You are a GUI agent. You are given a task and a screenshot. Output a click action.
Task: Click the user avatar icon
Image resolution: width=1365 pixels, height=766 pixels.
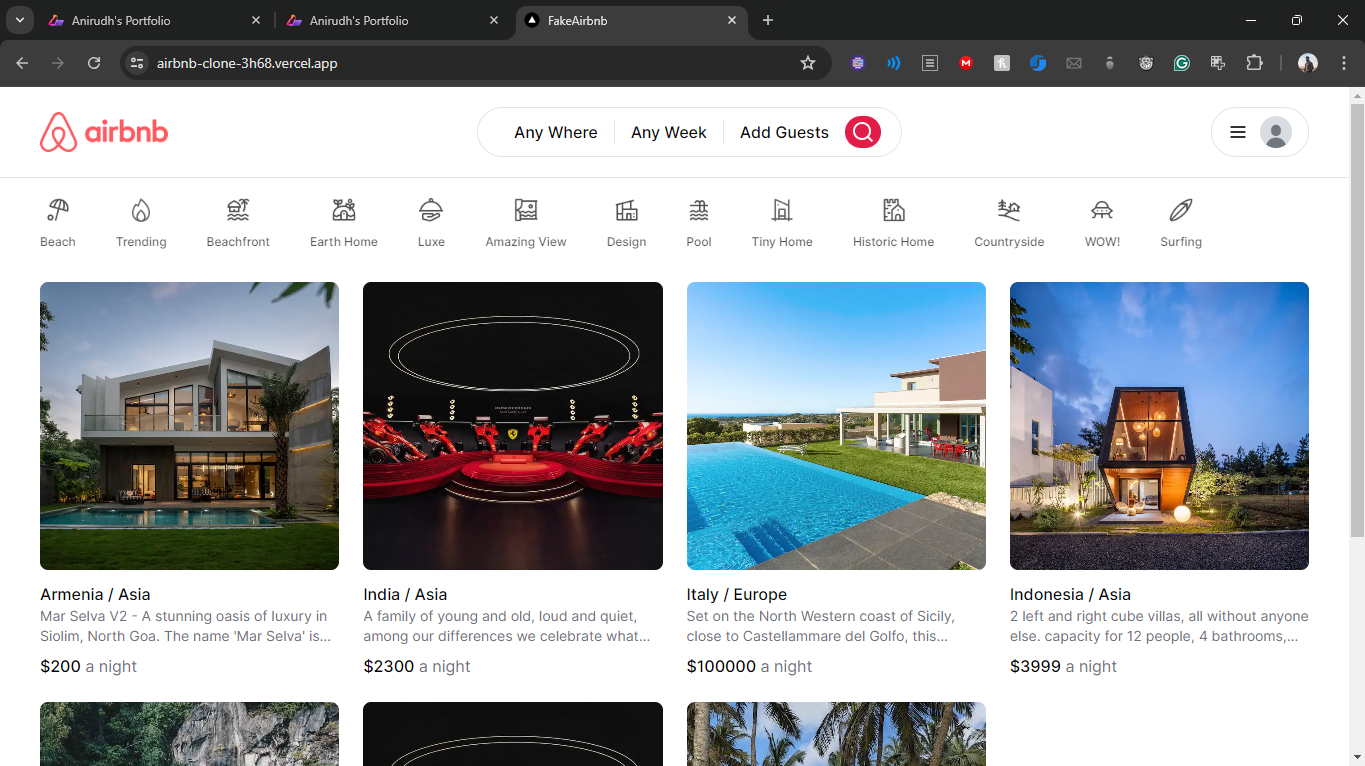pos(1275,132)
